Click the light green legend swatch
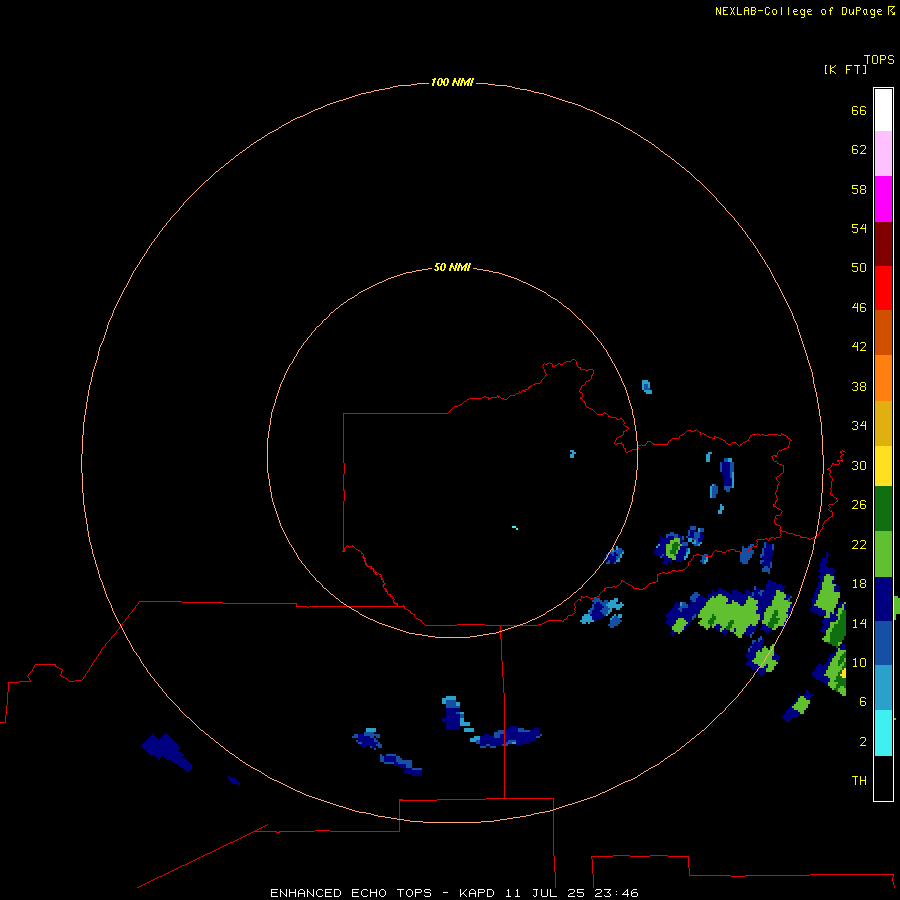Screen dimensions: 900x900 (x=883, y=554)
